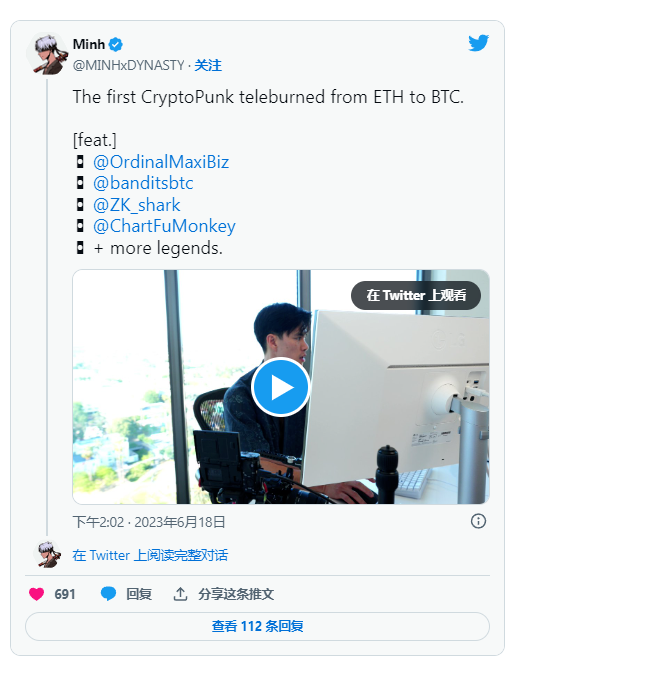Click the 关注 follow link
Image resolution: width=668 pixels, height=676 pixels.
(x=208, y=65)
